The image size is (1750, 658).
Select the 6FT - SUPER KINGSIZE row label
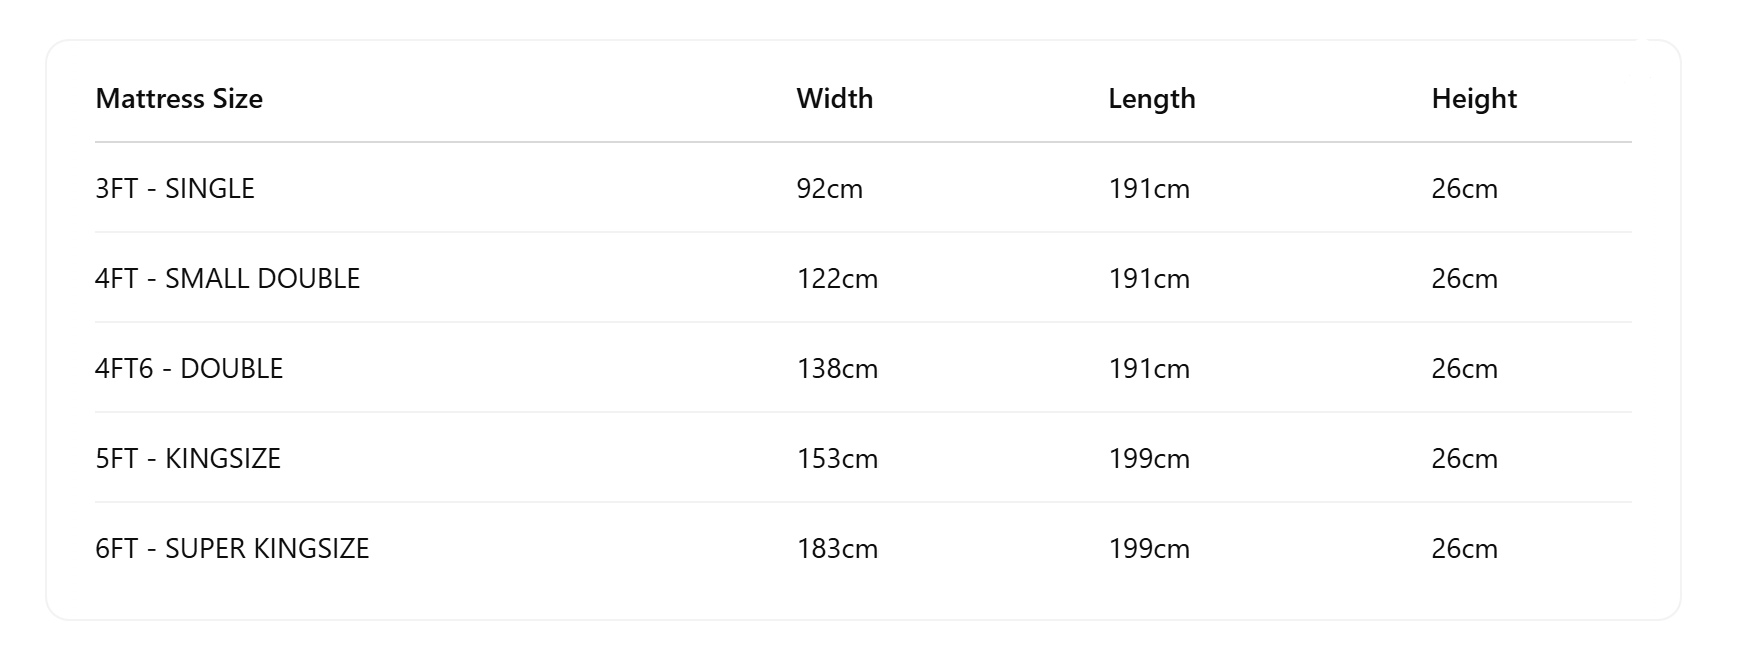232,548
